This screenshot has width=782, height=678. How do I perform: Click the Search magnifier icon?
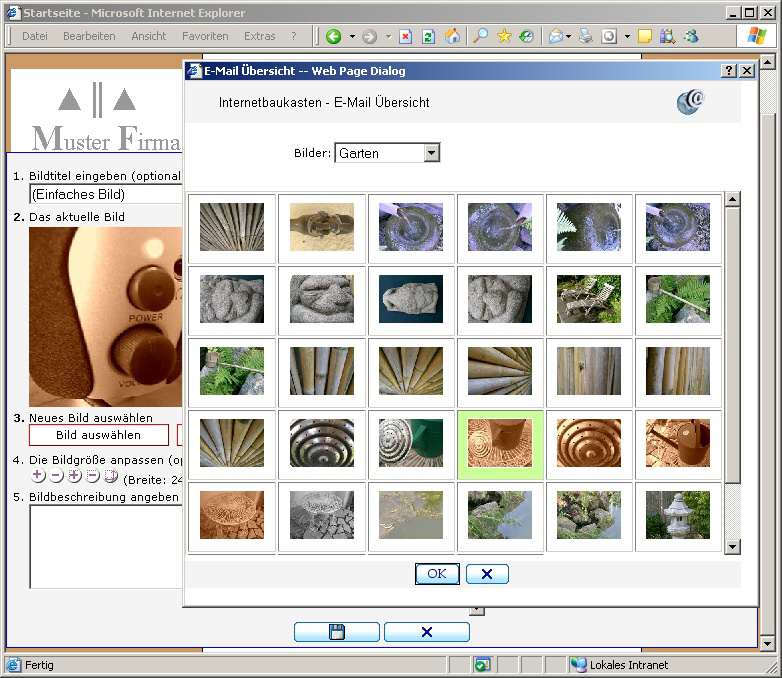pyautogui.click(x=481, y=36)
